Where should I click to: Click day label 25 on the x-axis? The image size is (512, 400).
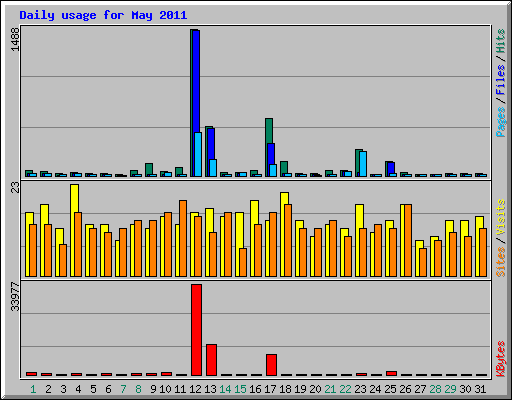click(x=390, y=389)
